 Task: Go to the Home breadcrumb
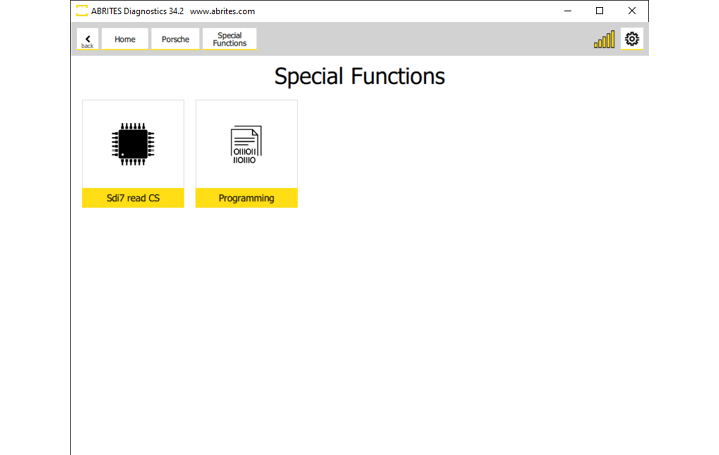pyautogui.click(x=125, y=39)
